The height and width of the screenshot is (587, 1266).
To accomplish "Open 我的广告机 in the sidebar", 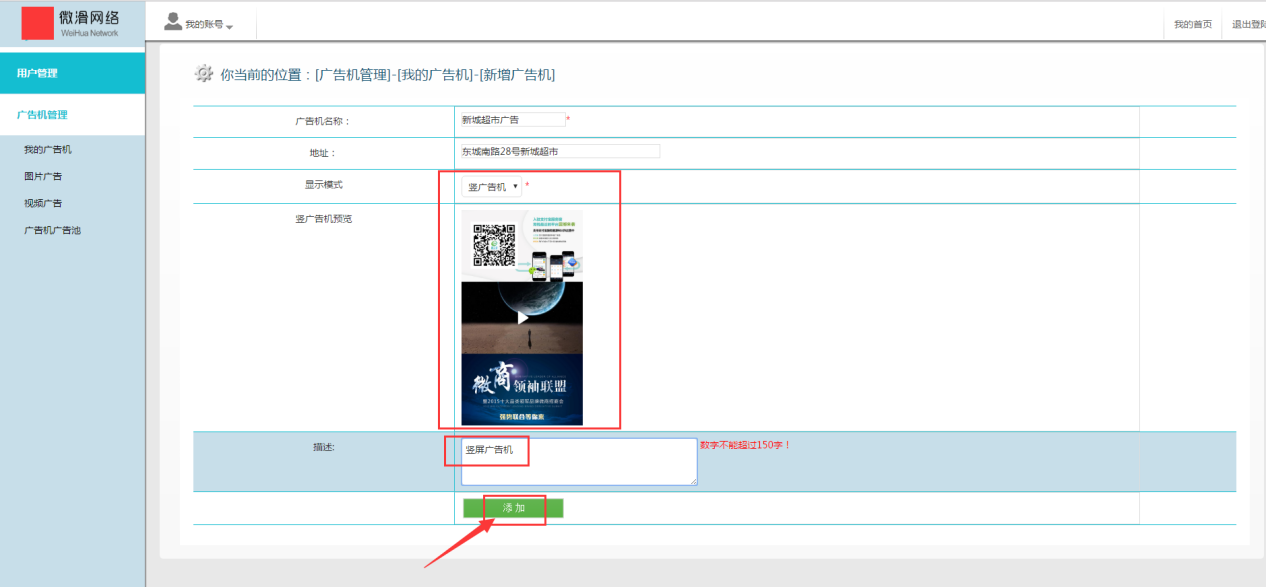I will 48,150.
